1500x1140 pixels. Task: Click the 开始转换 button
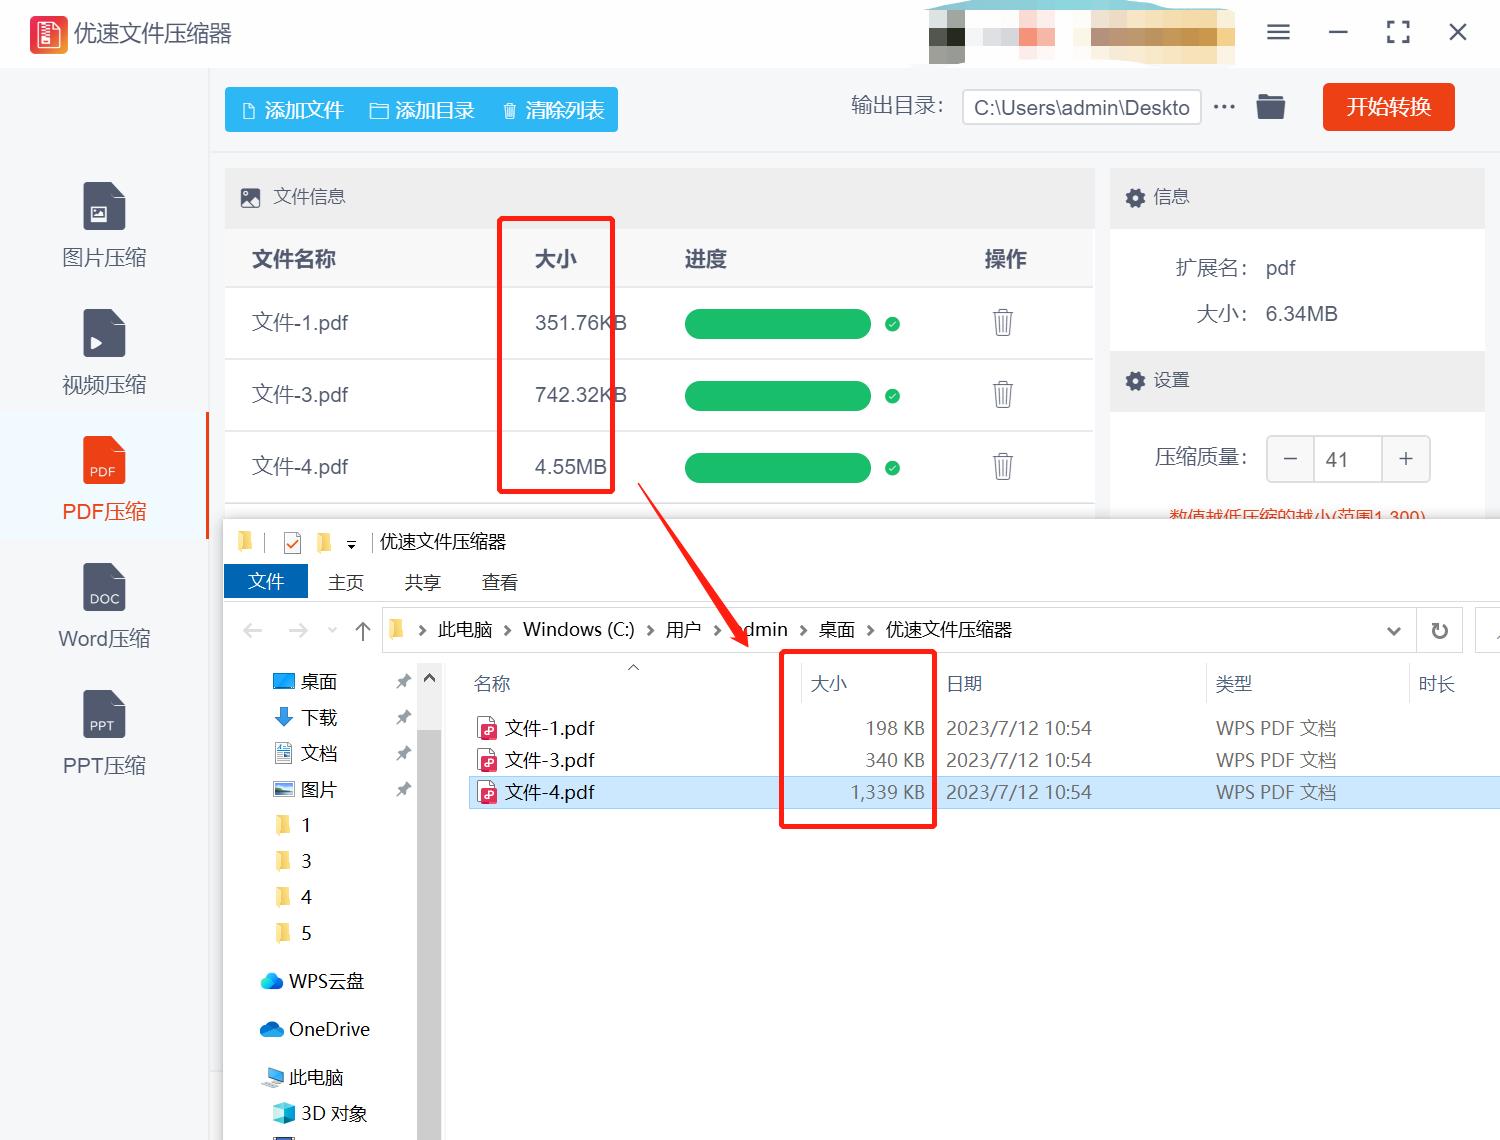pyautogui.click(x=1388, y=107)
